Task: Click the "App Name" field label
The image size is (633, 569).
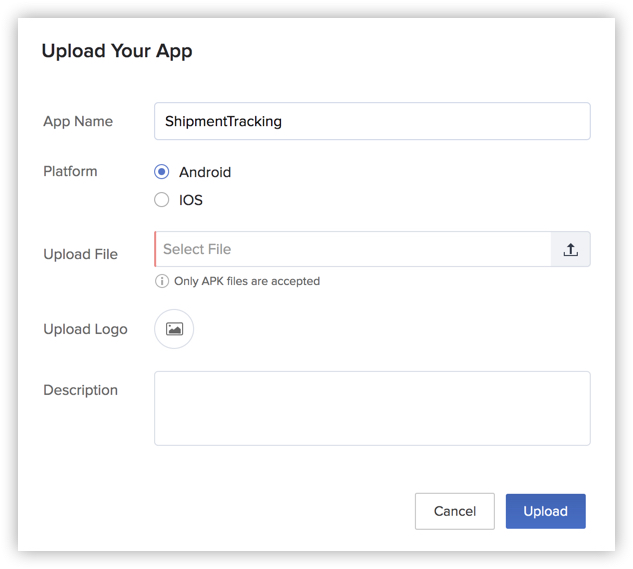Action: [x=78, y=121]
